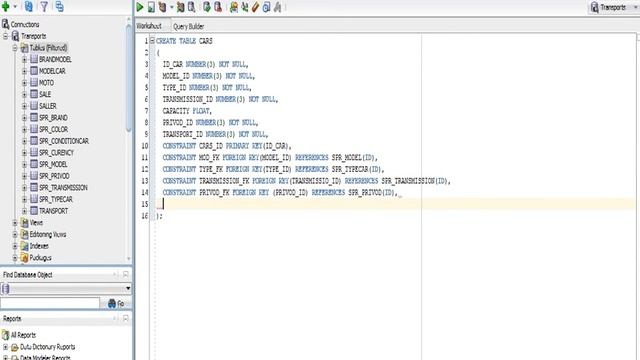The width and height of the screenshot is (640, 360).
Task: Click the To Upper/Lower case icon
Action: click(244, 7)
